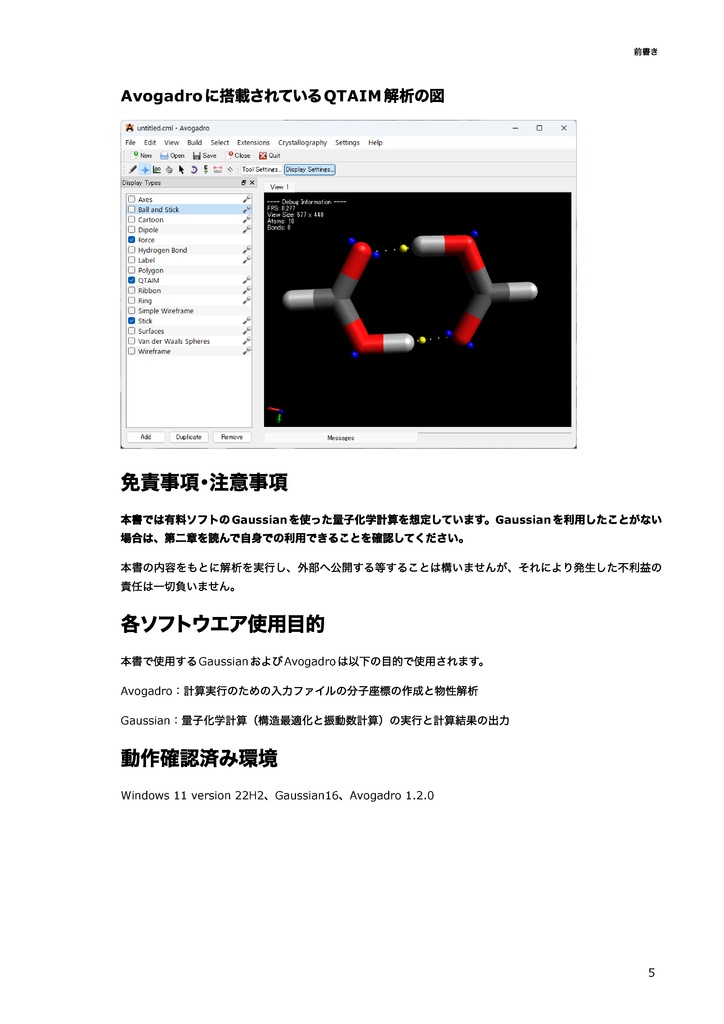Open the View menu
The width and height of the screenshot is (724, 1024).
click(172, 142)
